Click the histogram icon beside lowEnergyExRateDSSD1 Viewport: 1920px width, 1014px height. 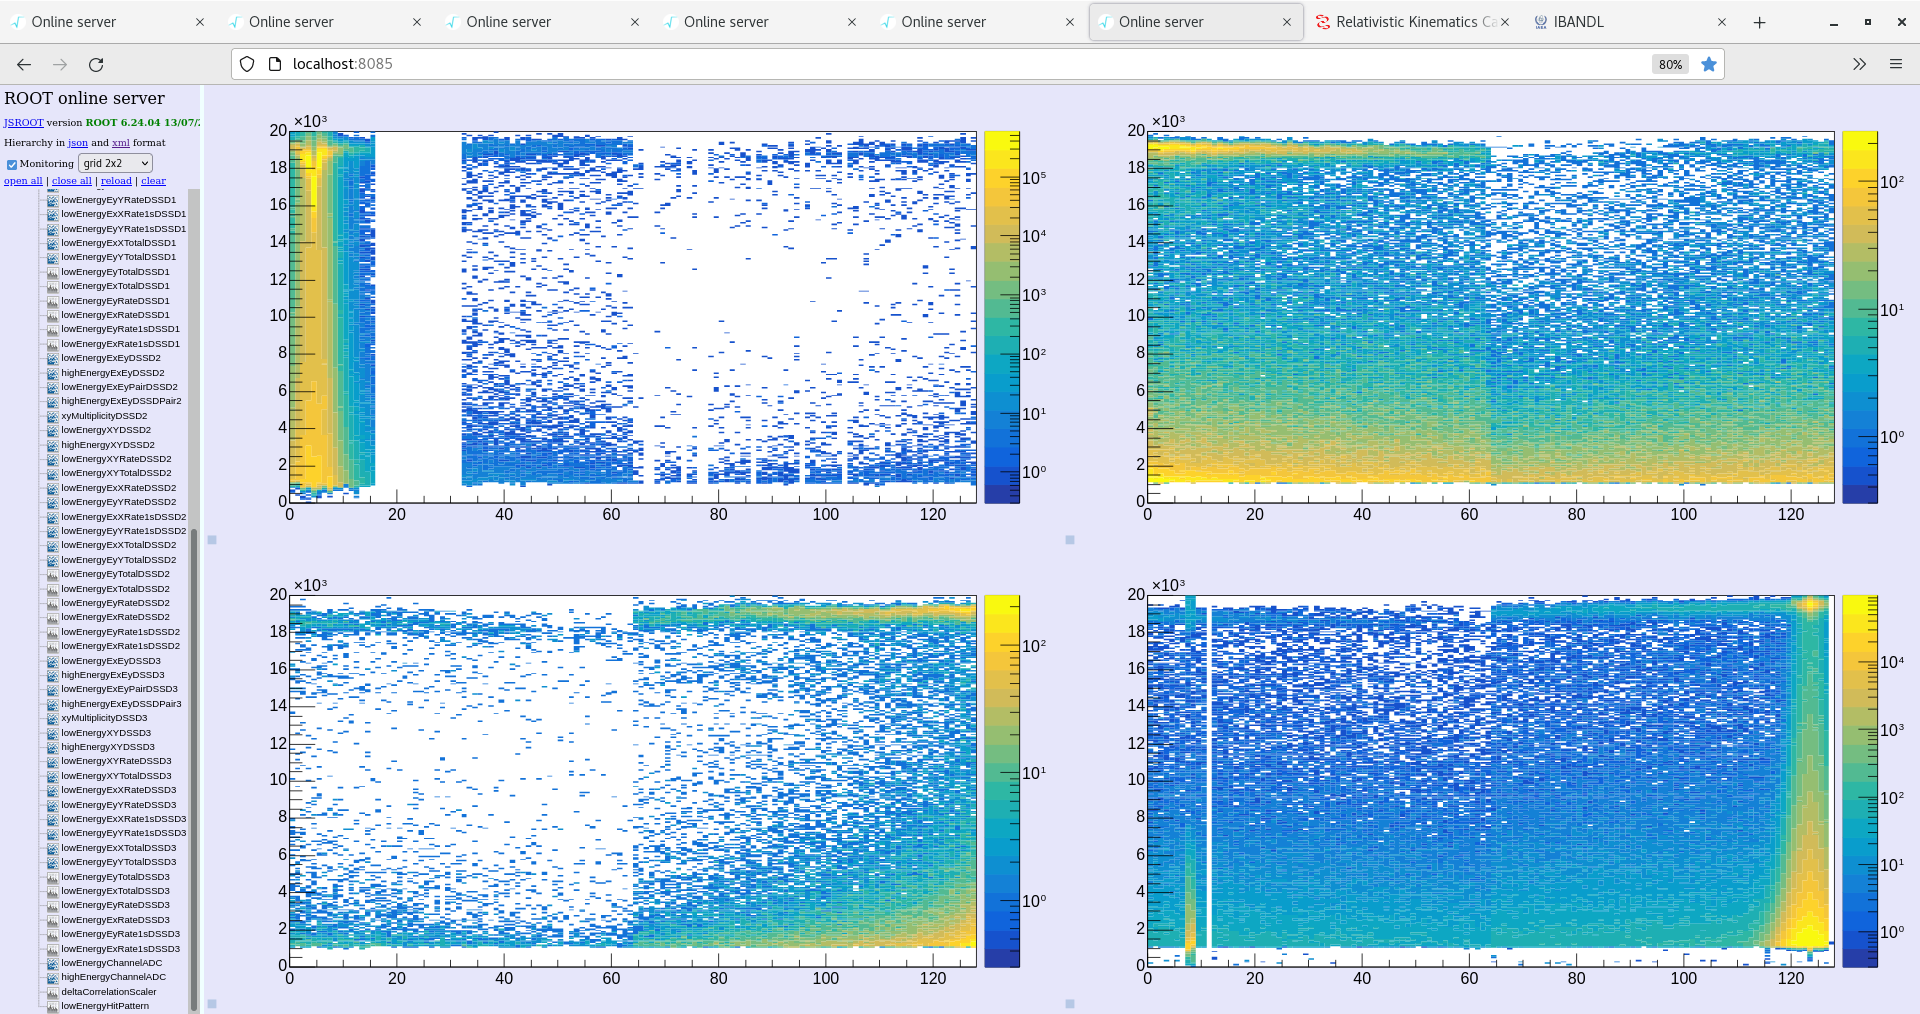53,315
